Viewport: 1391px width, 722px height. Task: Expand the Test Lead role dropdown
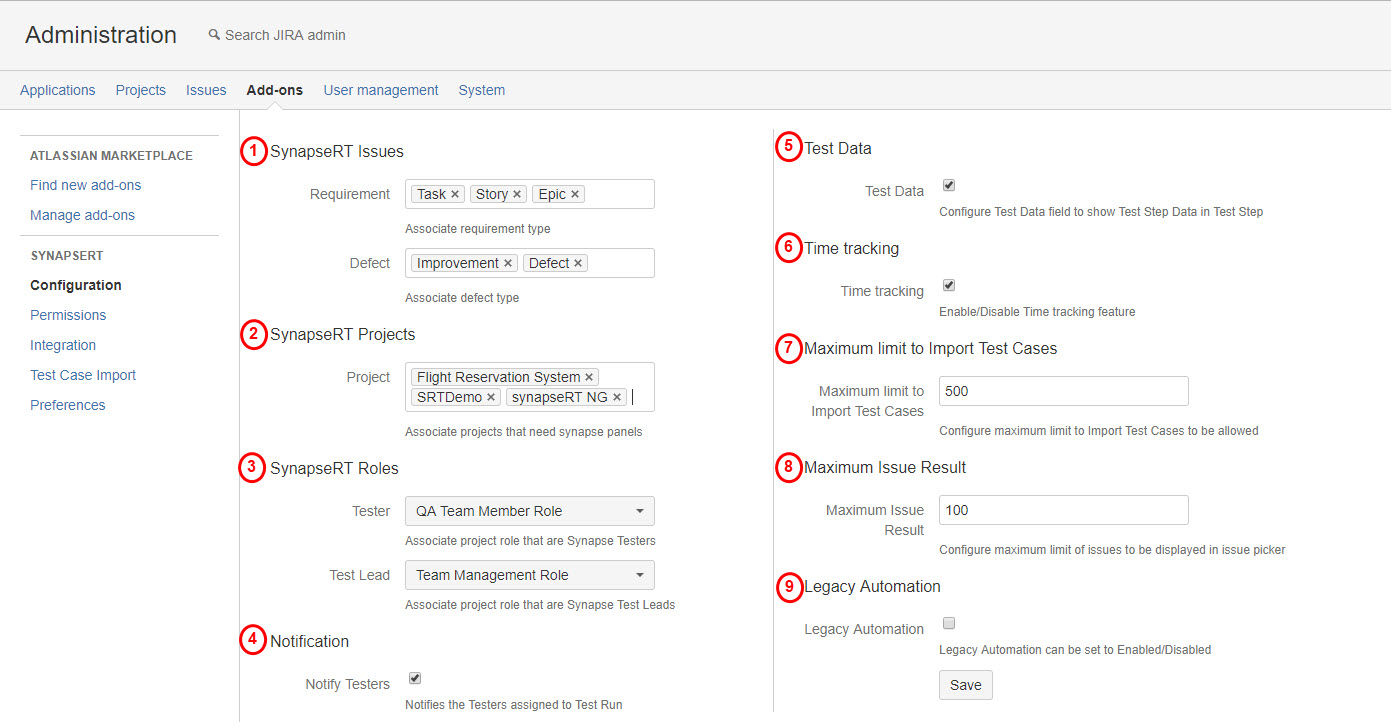click(x=529, y=575)
